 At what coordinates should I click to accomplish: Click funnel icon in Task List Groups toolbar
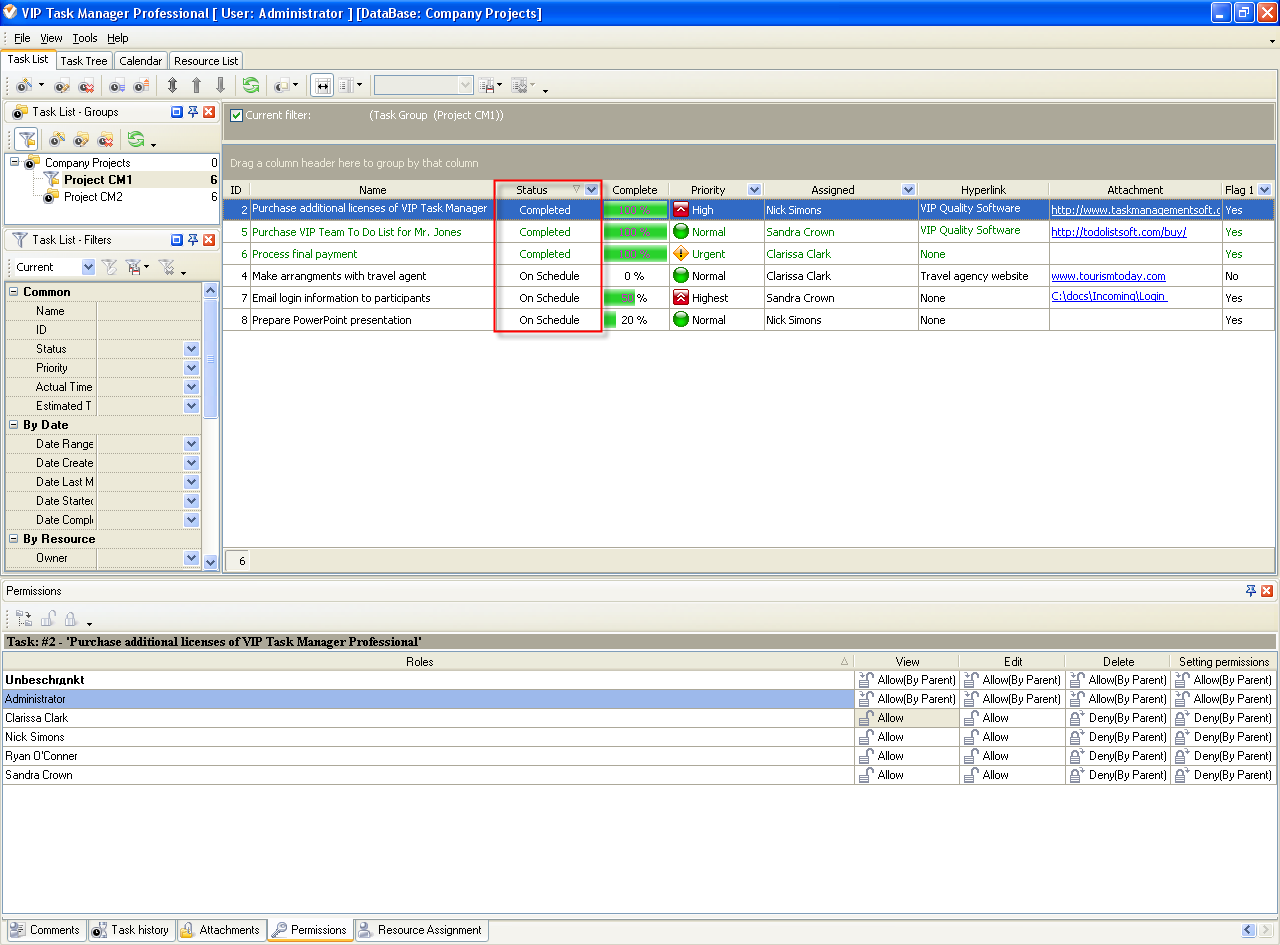27,140
